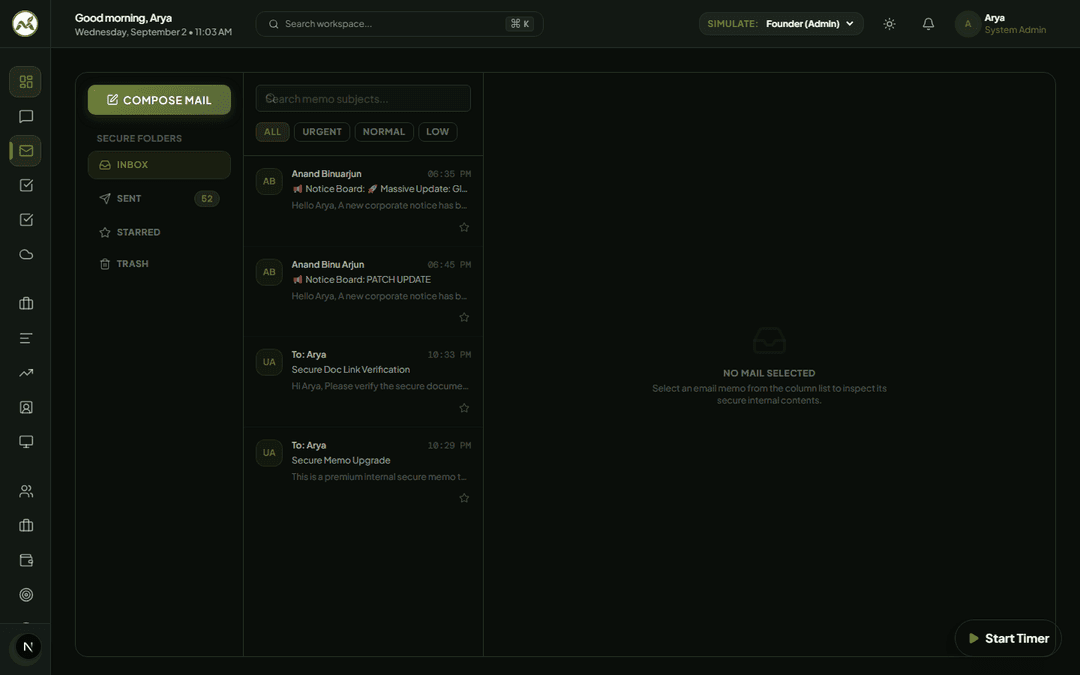The width and height of the screenshot is (1080, 675).
Task: Filter mails by URGENT
Action: coord(322,132)
